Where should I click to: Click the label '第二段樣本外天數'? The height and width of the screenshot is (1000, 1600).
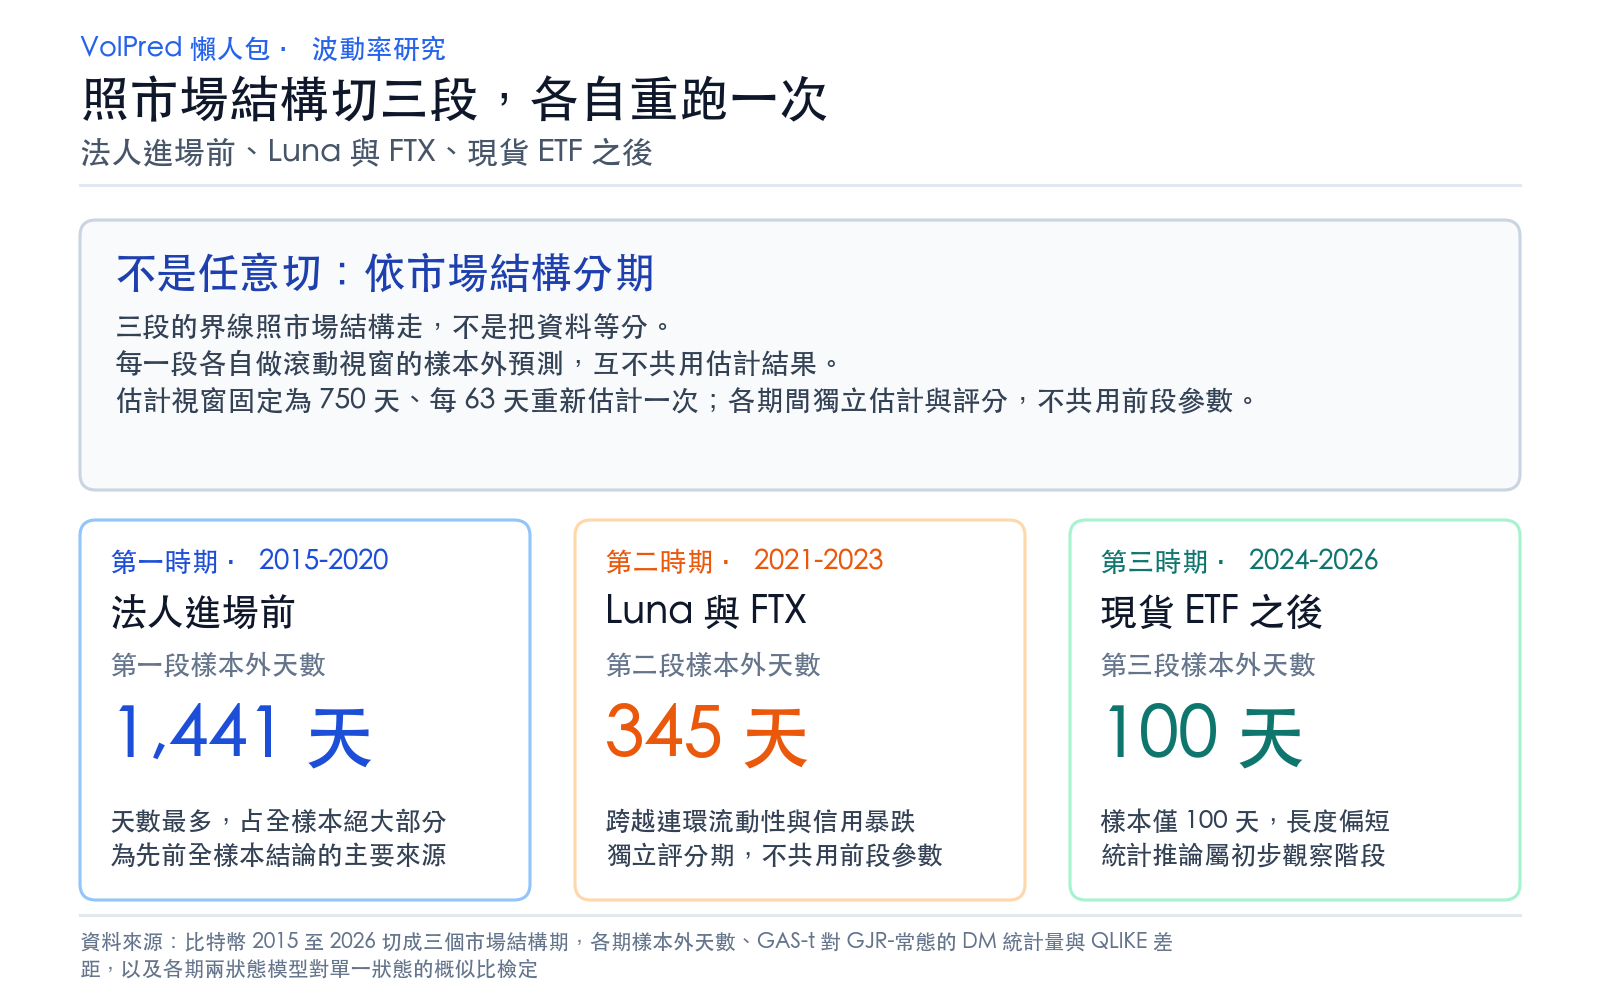[x=714, y=665]
